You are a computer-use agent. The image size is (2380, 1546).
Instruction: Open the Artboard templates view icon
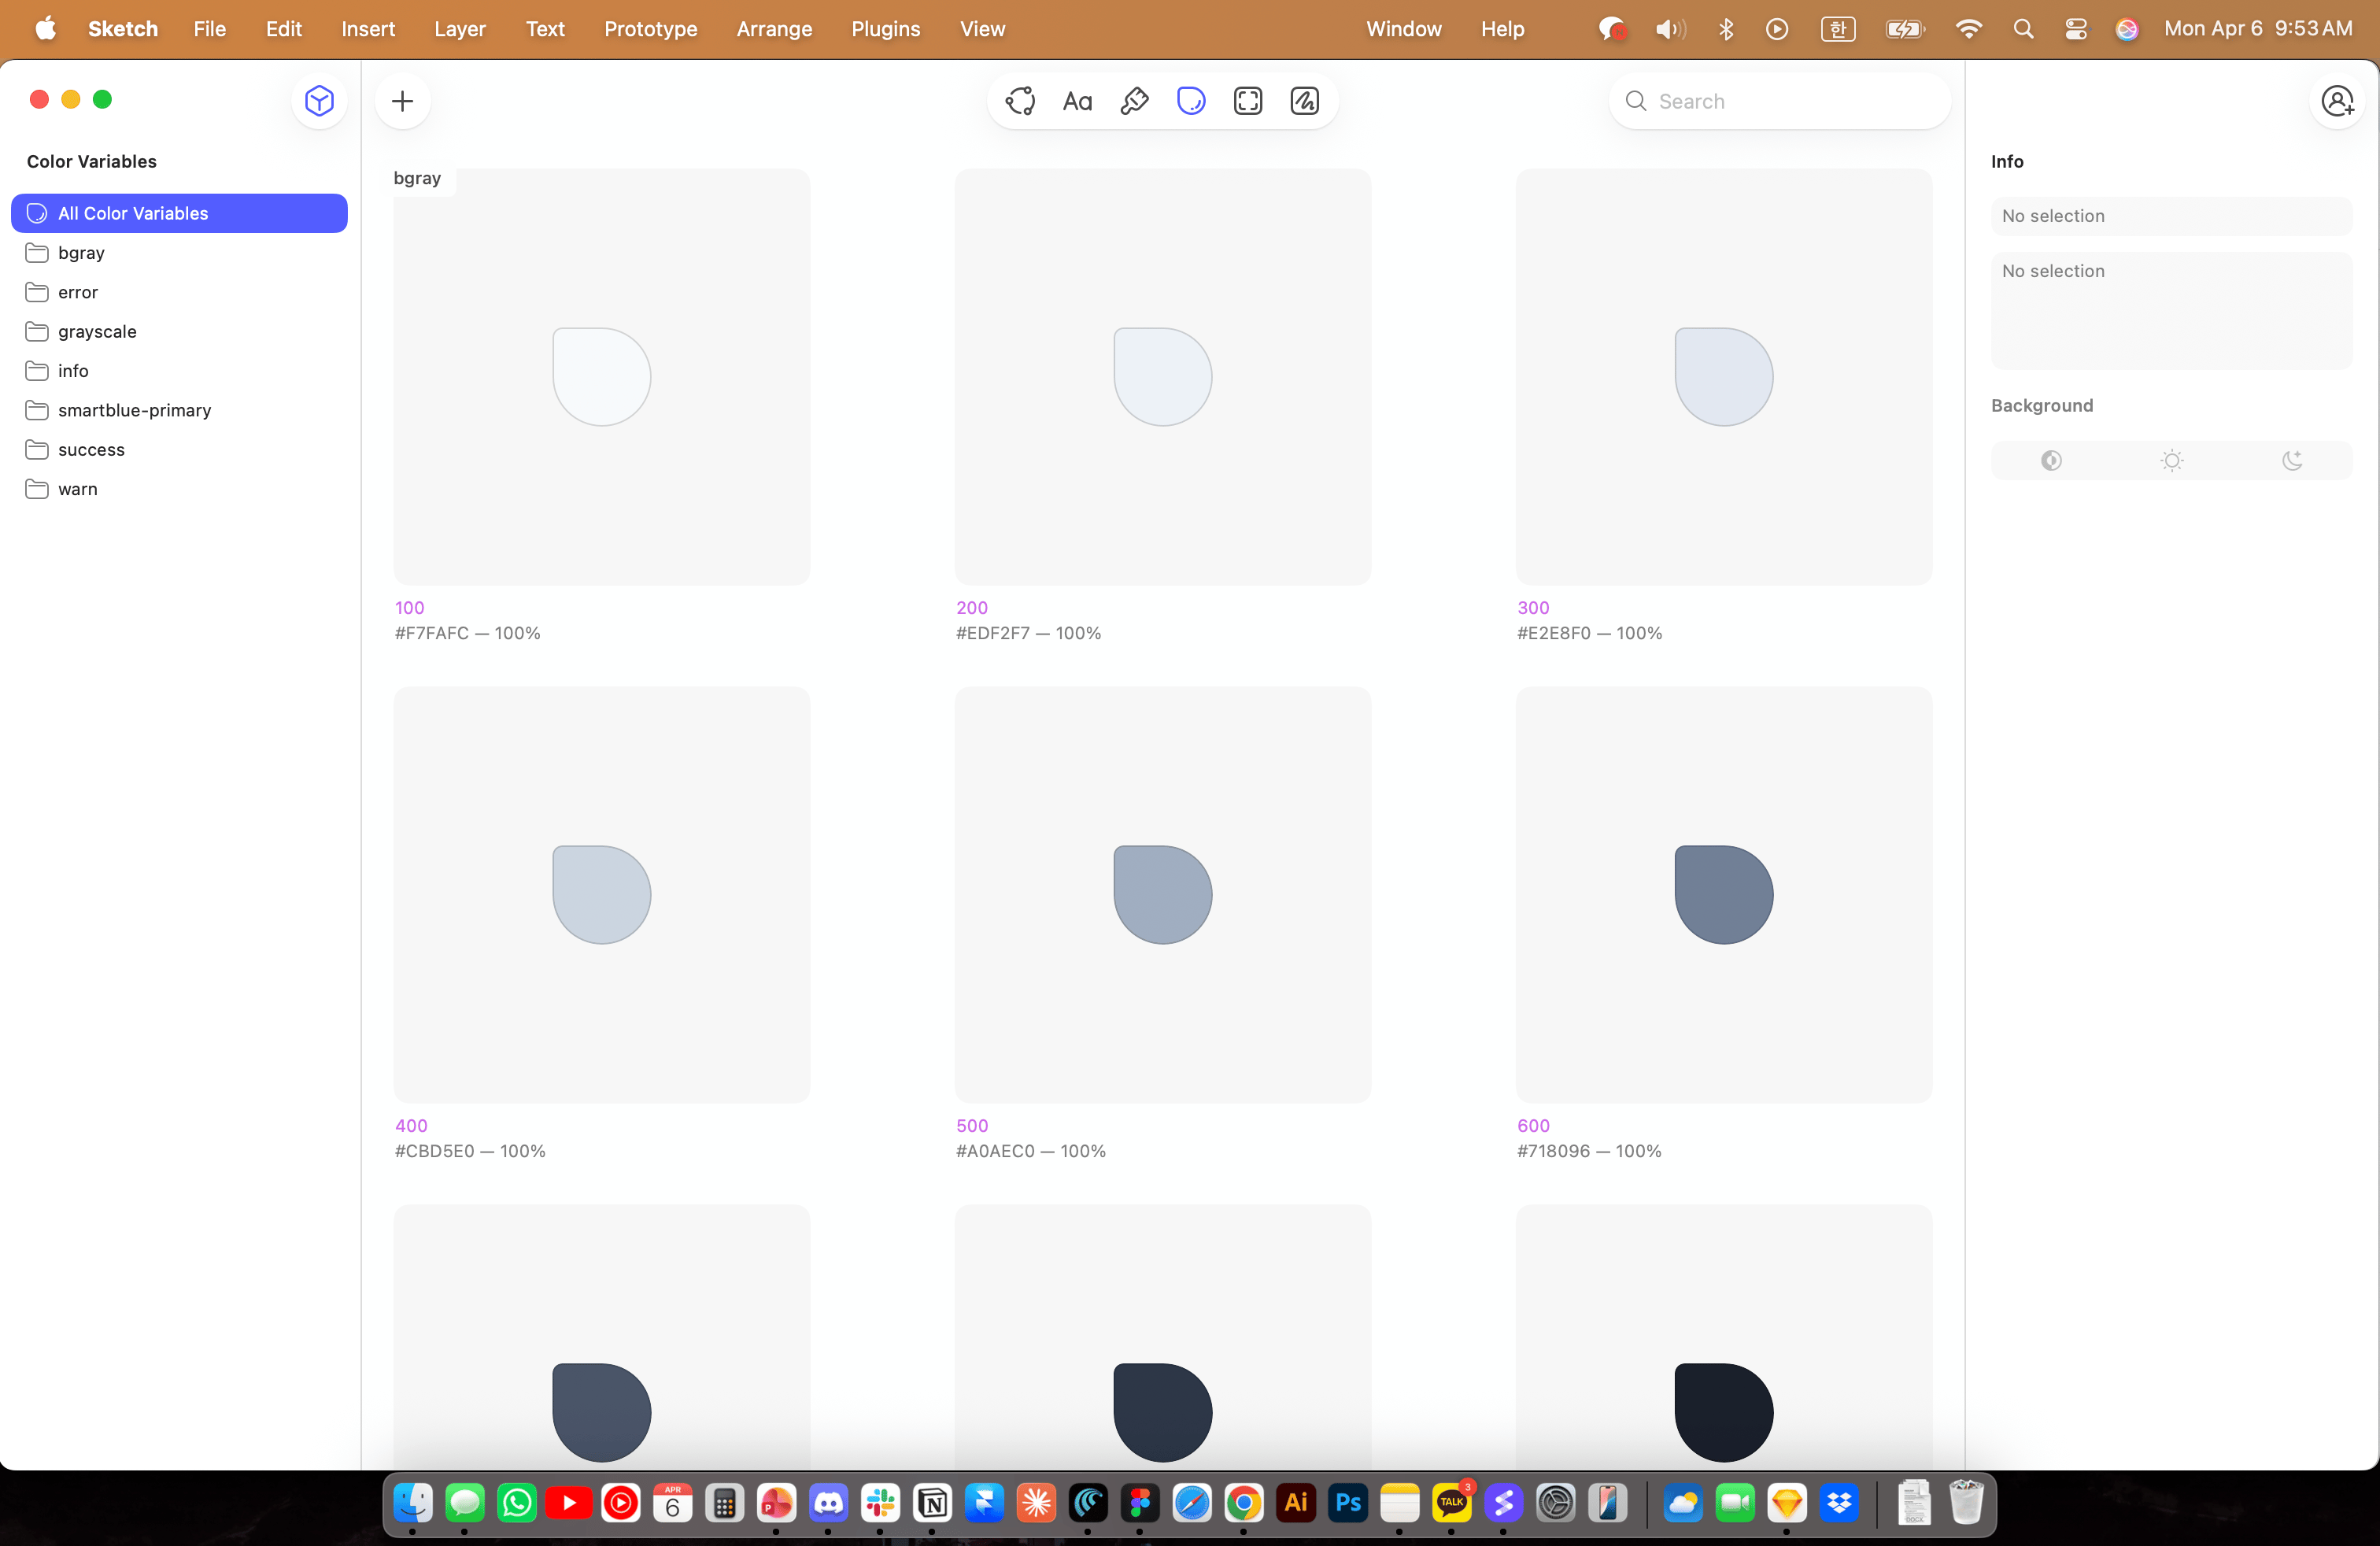(1248, 101)
